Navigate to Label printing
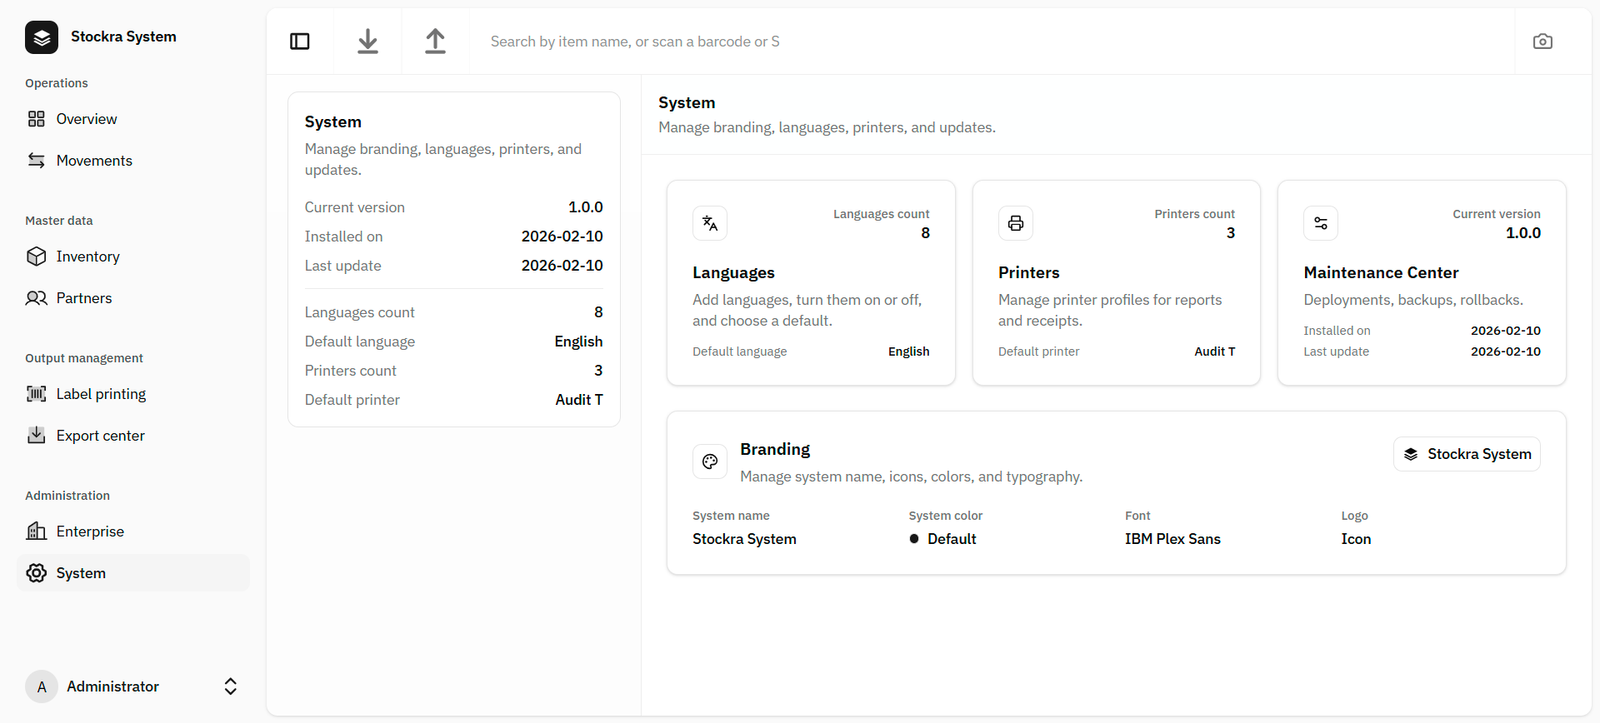Image resolution: width=1600 pixels, height=723 pixels. (x=101, y=394)
